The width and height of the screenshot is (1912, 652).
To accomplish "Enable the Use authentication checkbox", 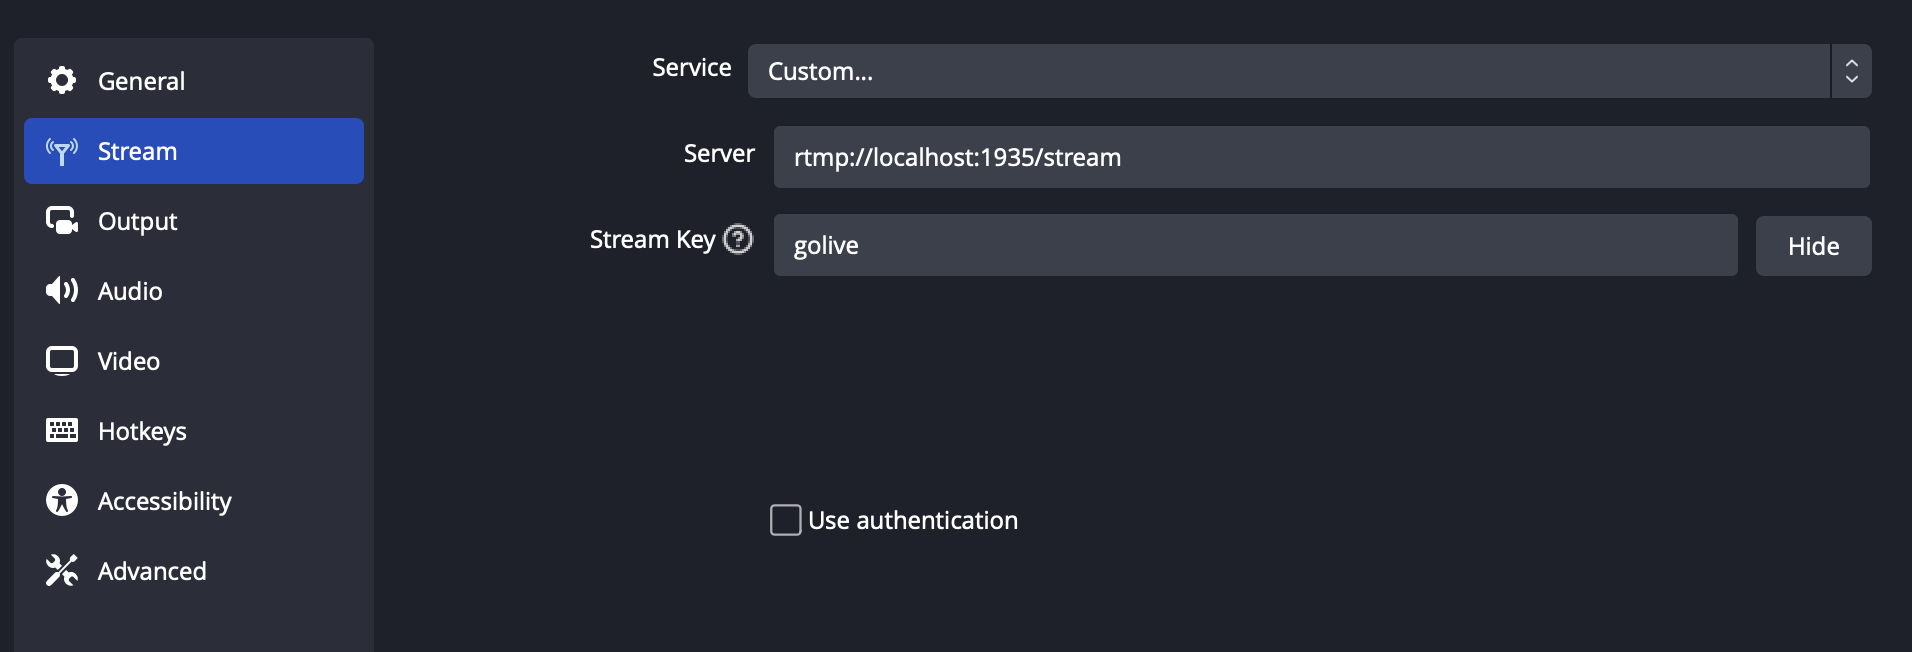I will 786,520.
